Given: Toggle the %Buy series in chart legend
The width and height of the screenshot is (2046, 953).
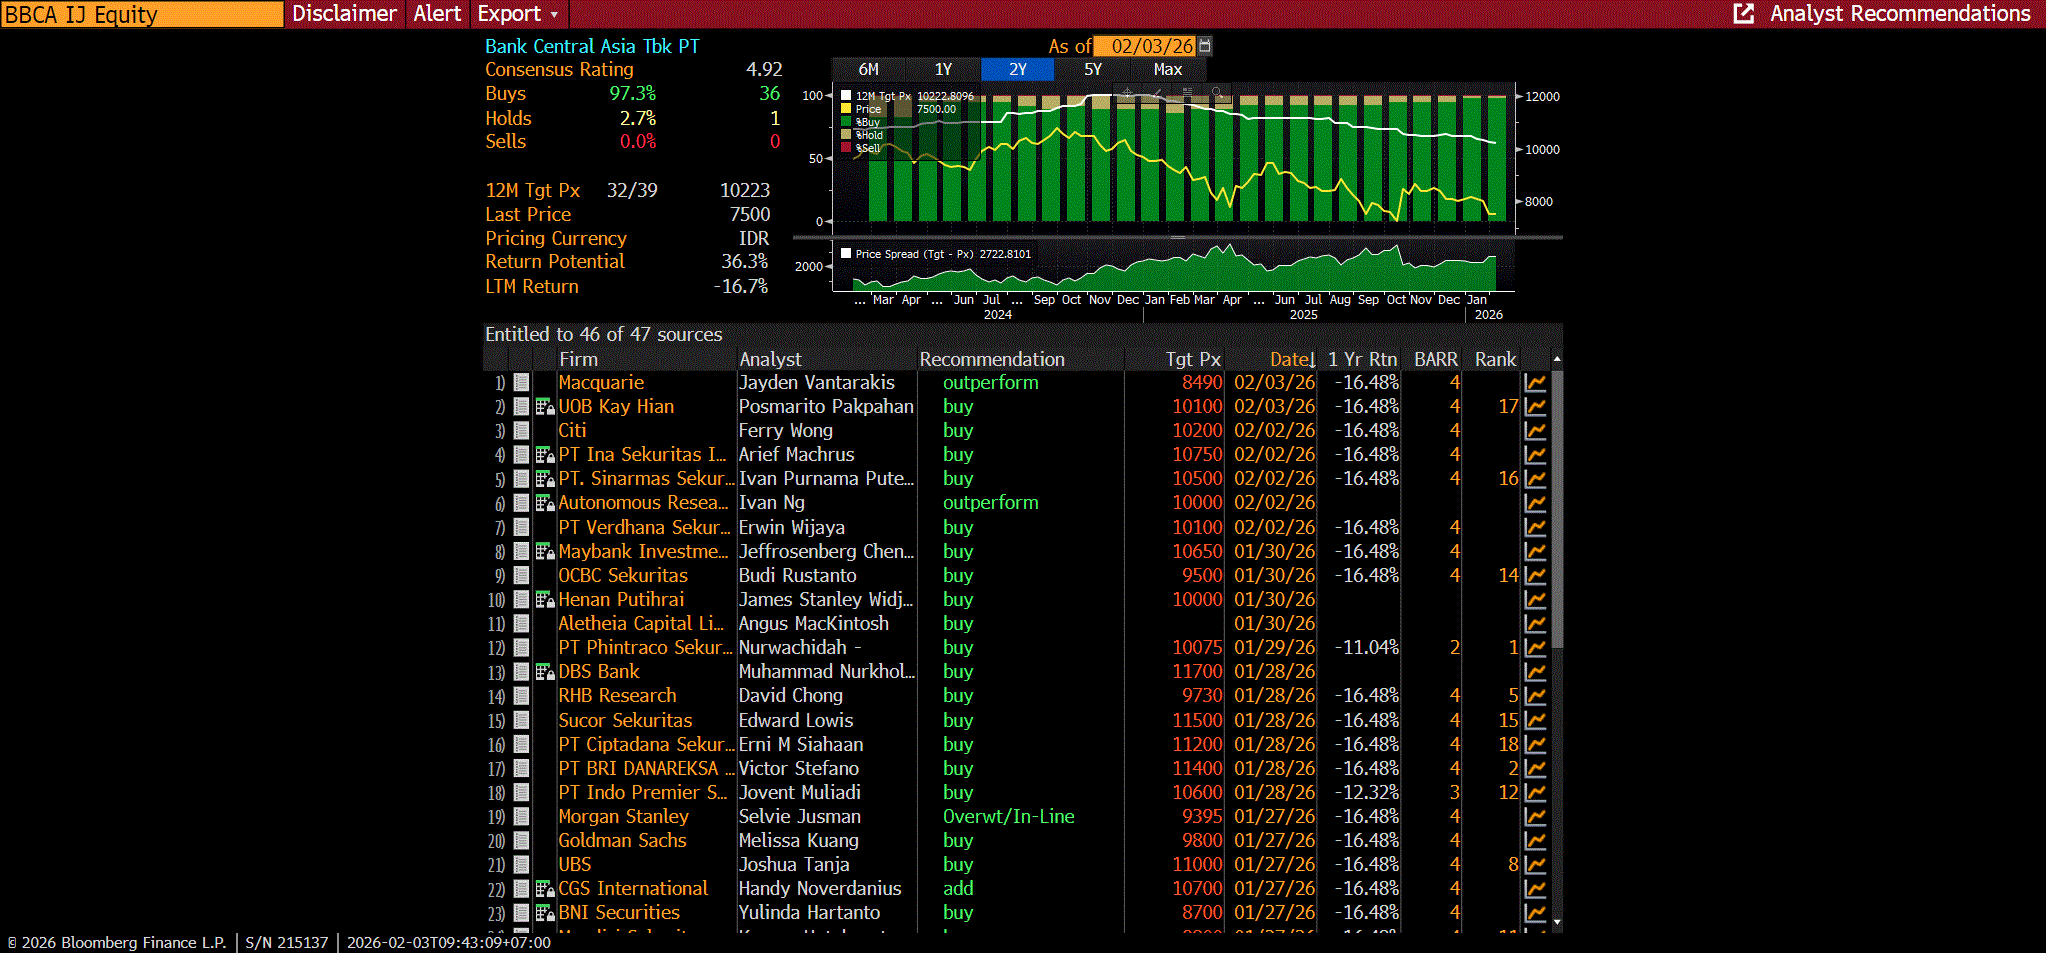Looking at the screenshot, I should click(846, 122).
